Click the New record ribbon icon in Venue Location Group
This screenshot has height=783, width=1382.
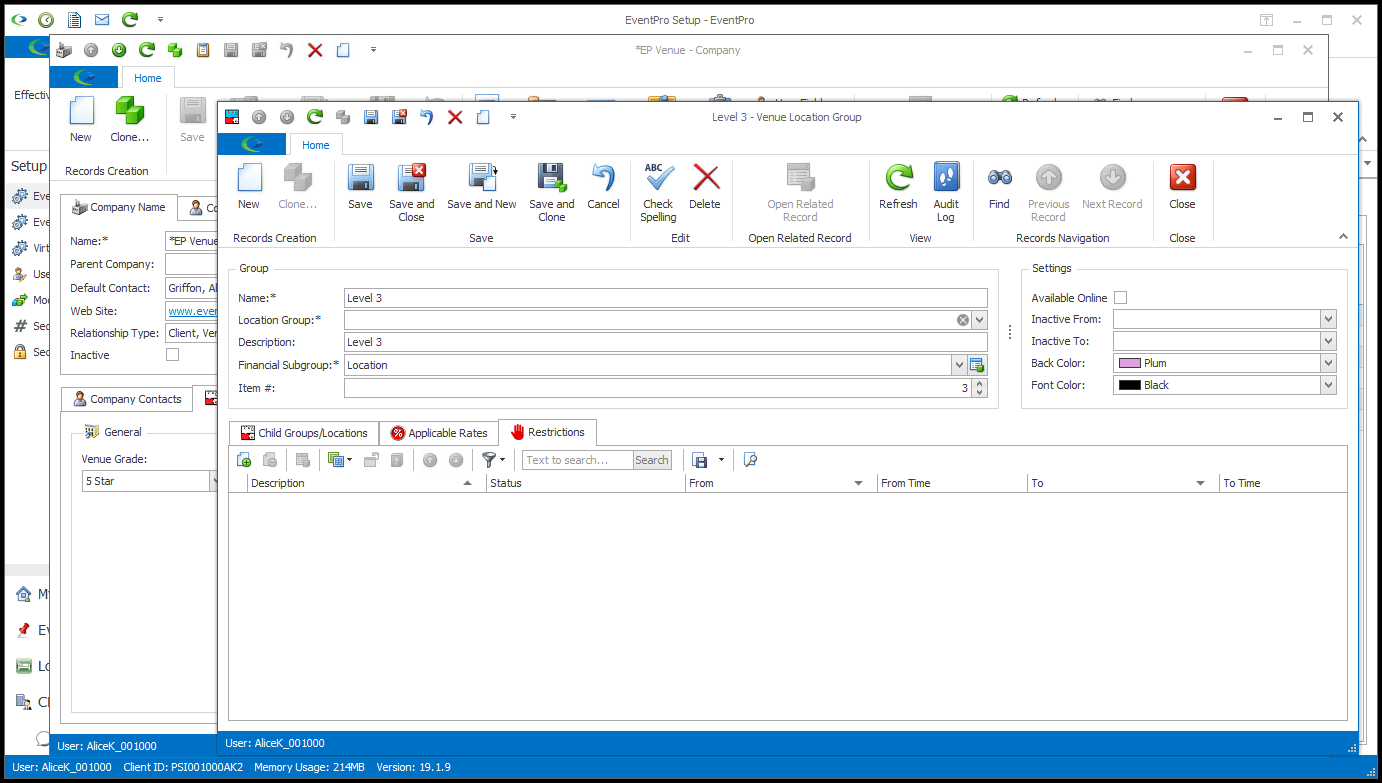(x=248, y=178)
